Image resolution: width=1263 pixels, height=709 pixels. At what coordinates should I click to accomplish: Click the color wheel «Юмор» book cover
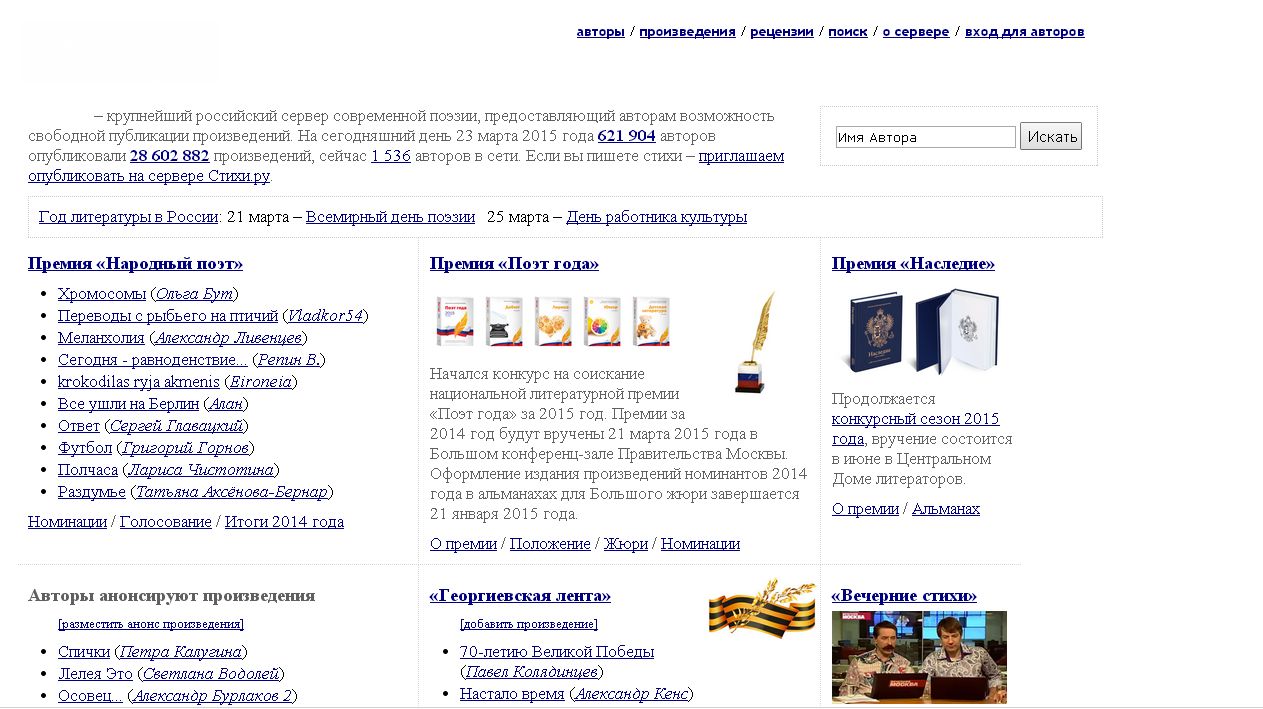point(602,322)
